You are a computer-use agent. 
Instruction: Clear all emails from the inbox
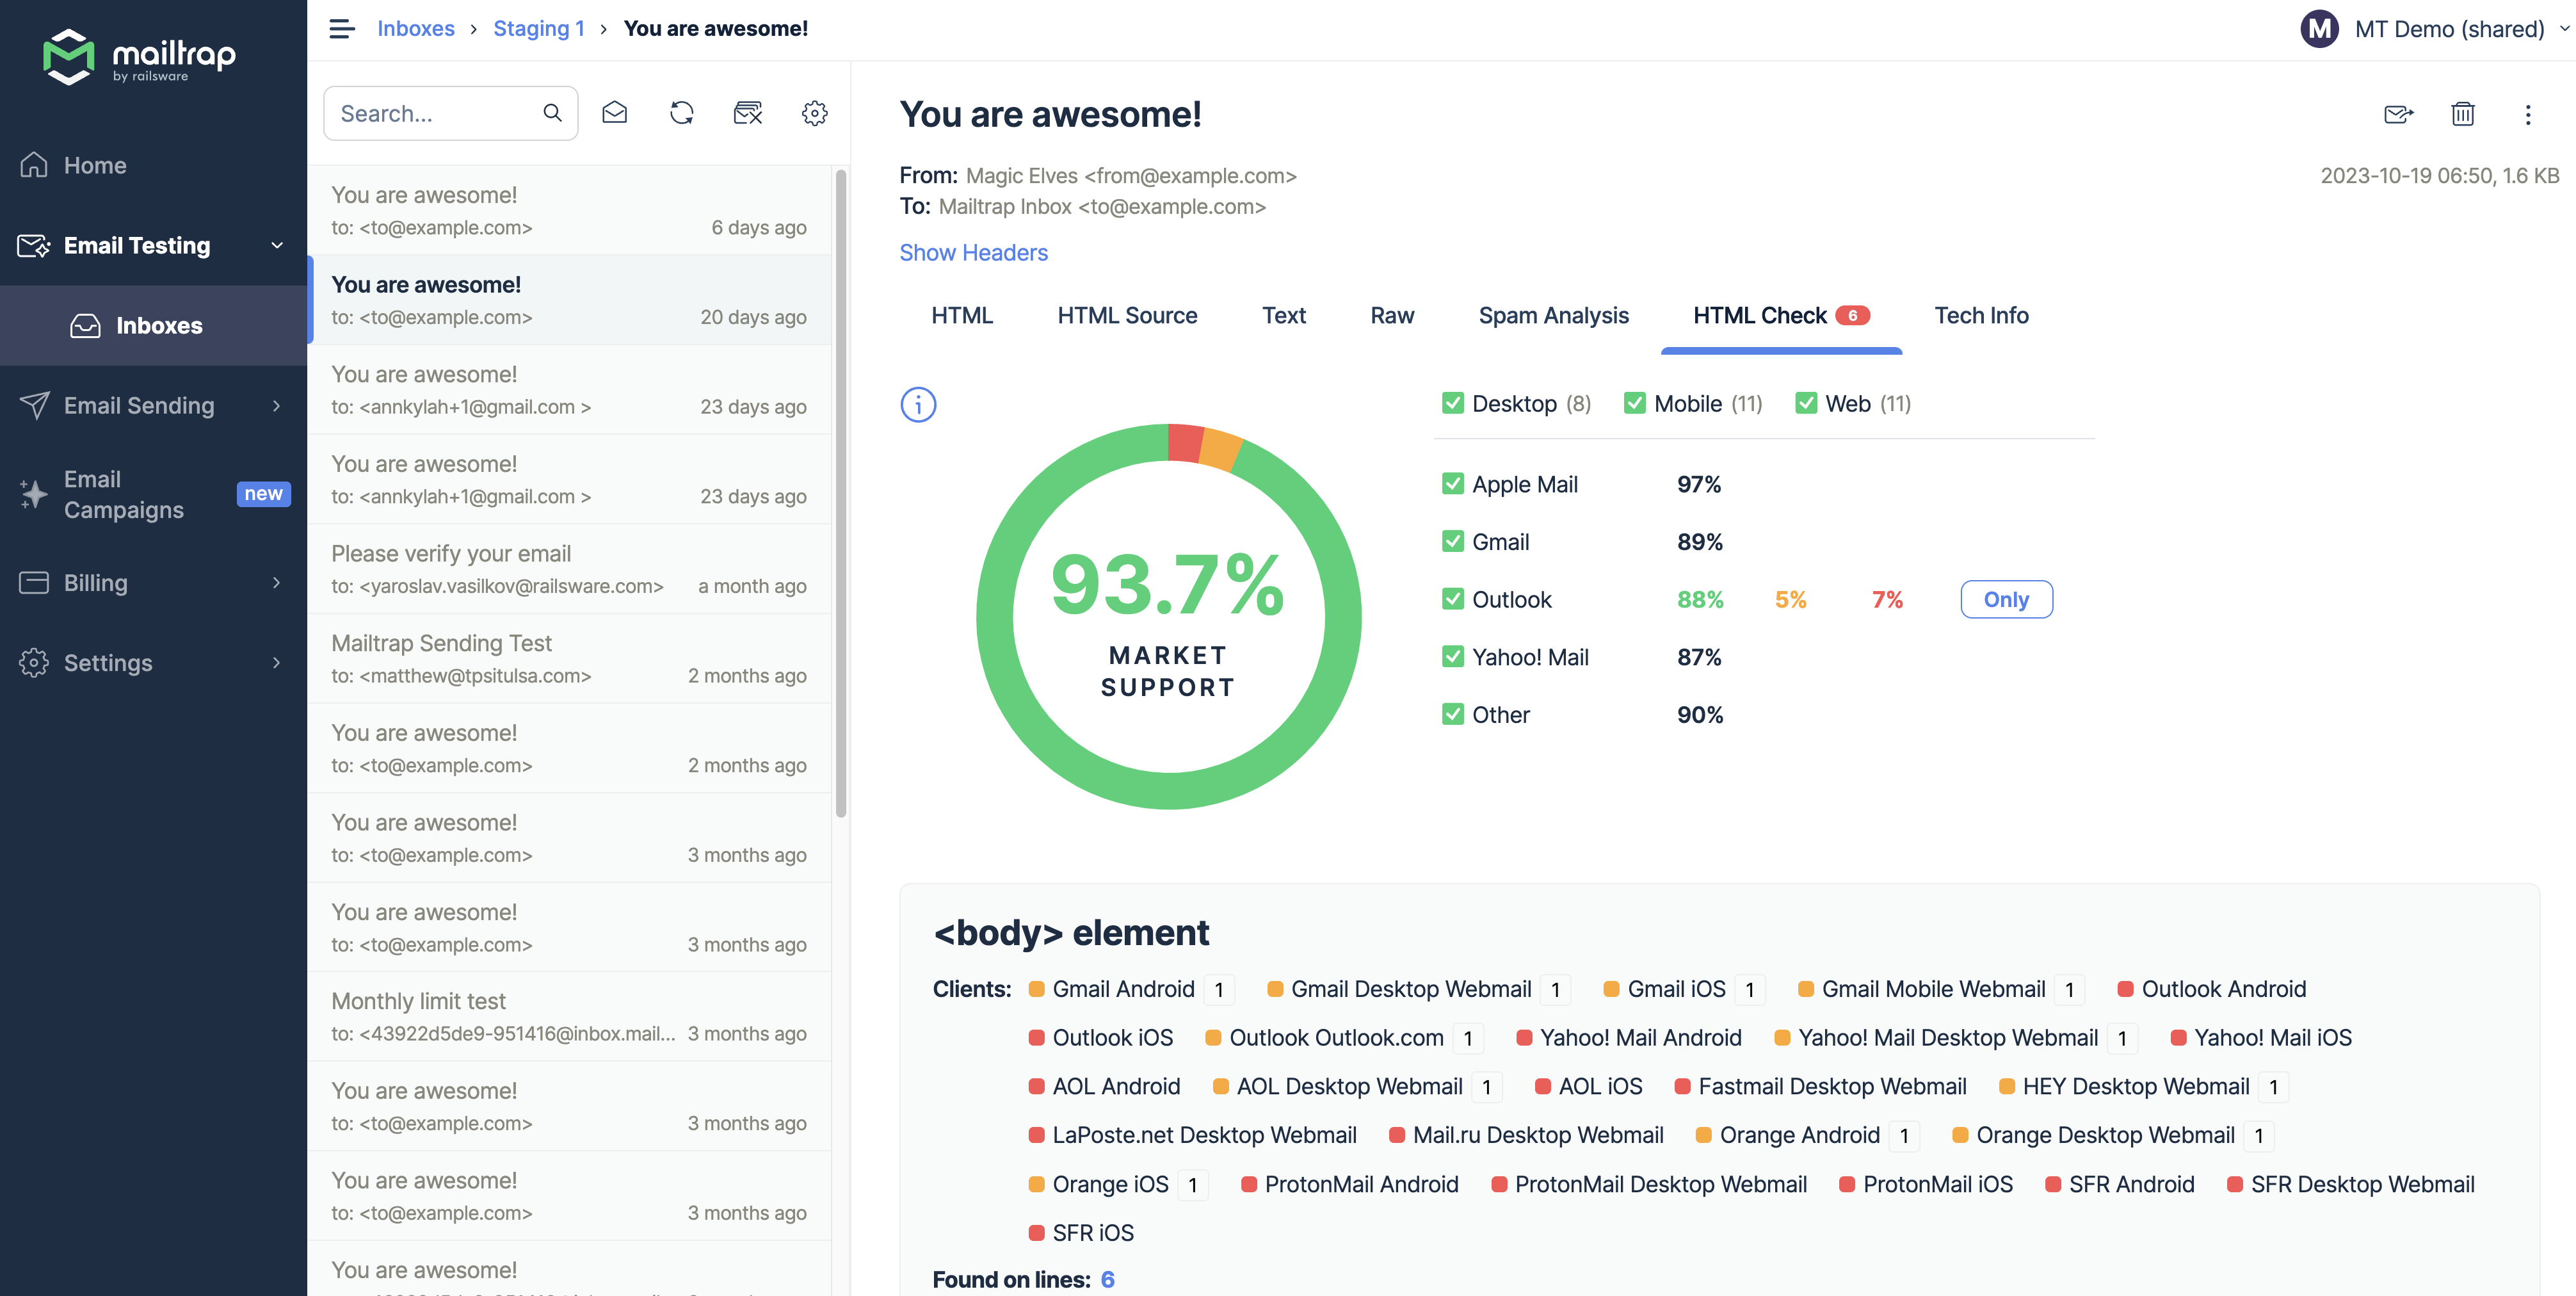coord(748,113)
